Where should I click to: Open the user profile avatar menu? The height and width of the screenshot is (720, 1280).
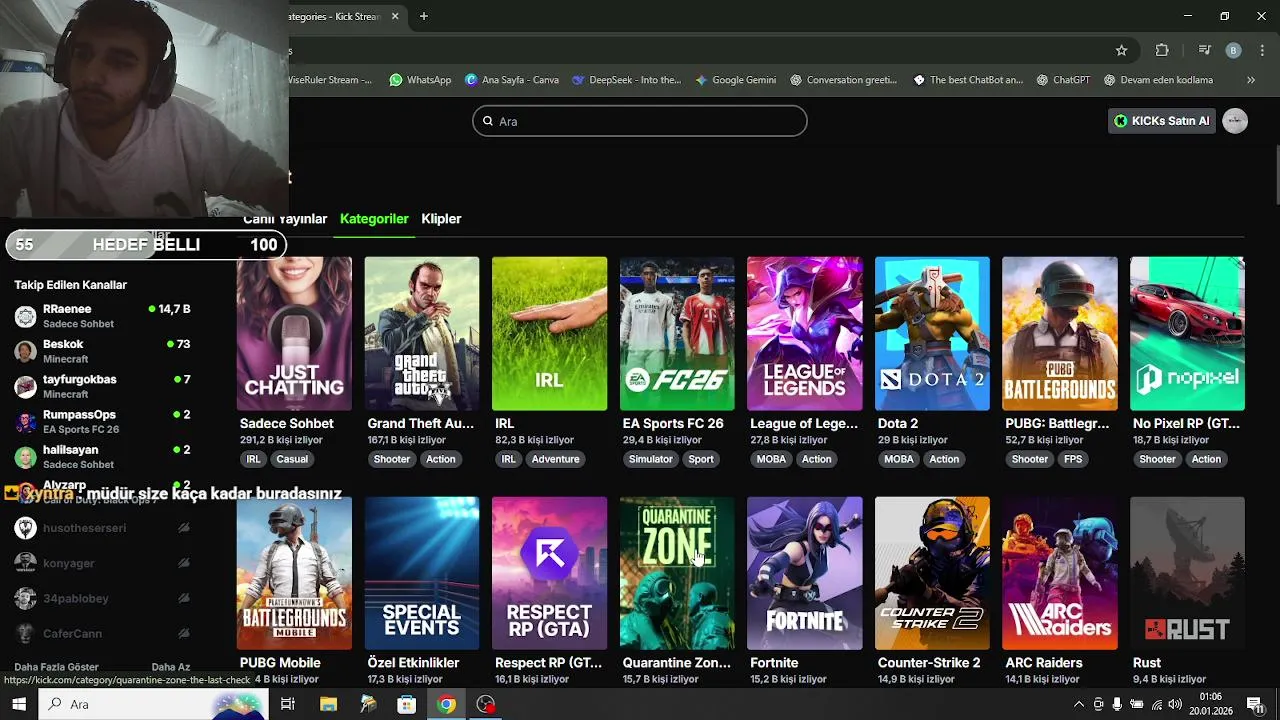click(x=1235, y=121)
